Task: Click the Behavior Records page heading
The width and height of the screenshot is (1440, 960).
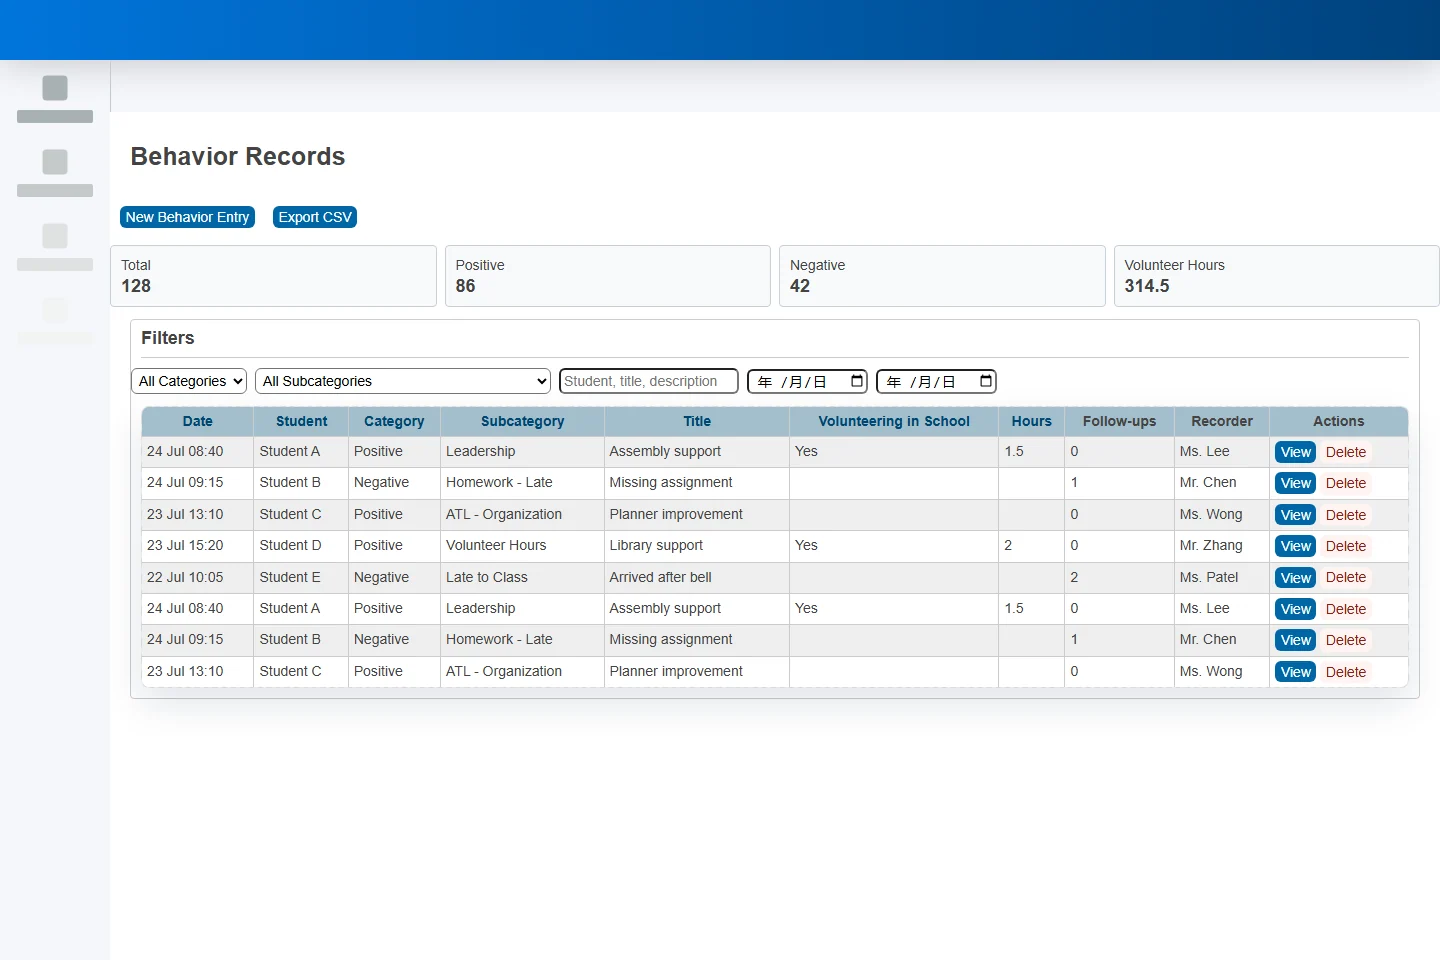Action: [x=238, y=157]
